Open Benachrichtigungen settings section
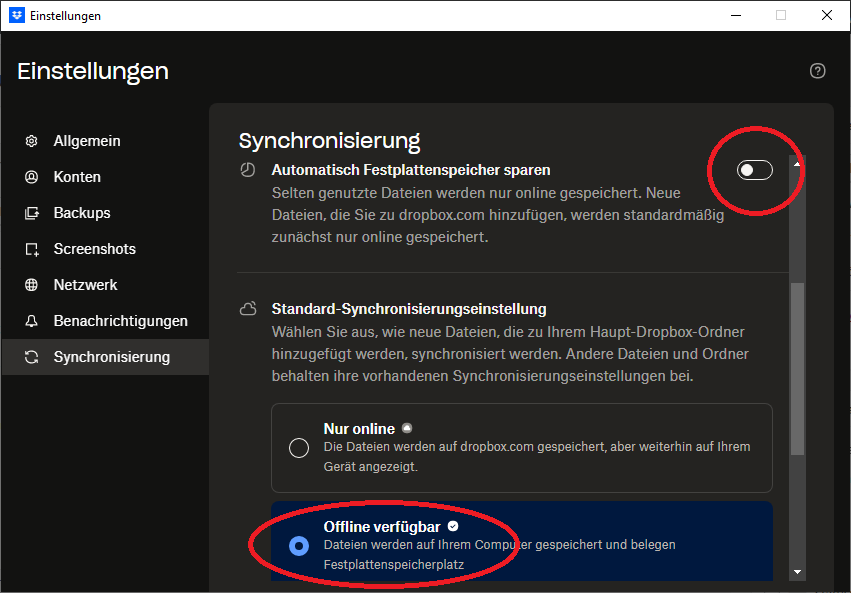This screenshot has height=593, width=851. pyautogui.click(x=120, y=321)
